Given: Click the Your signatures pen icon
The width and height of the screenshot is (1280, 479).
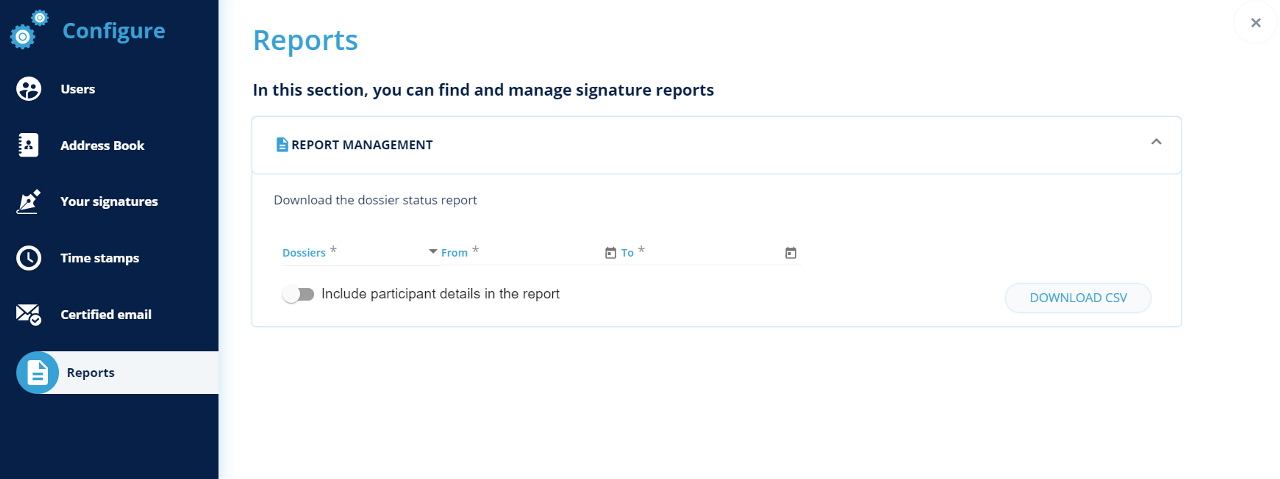Looking at the screenshot, I should pyautogui.click(x=29, y=201).
